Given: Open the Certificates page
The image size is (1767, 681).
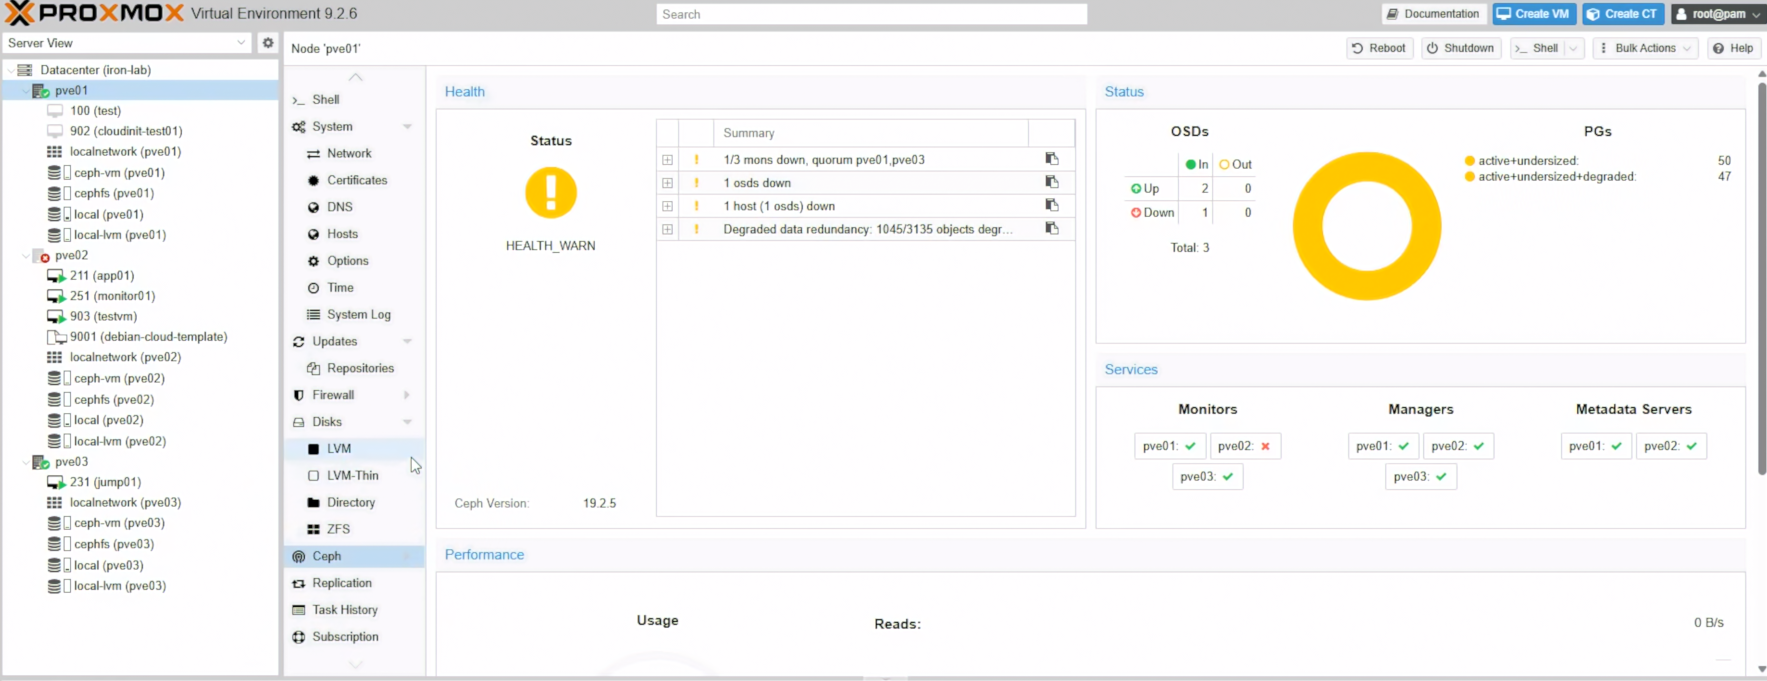Looking at the screenshot, I should (x=355, y=180).
